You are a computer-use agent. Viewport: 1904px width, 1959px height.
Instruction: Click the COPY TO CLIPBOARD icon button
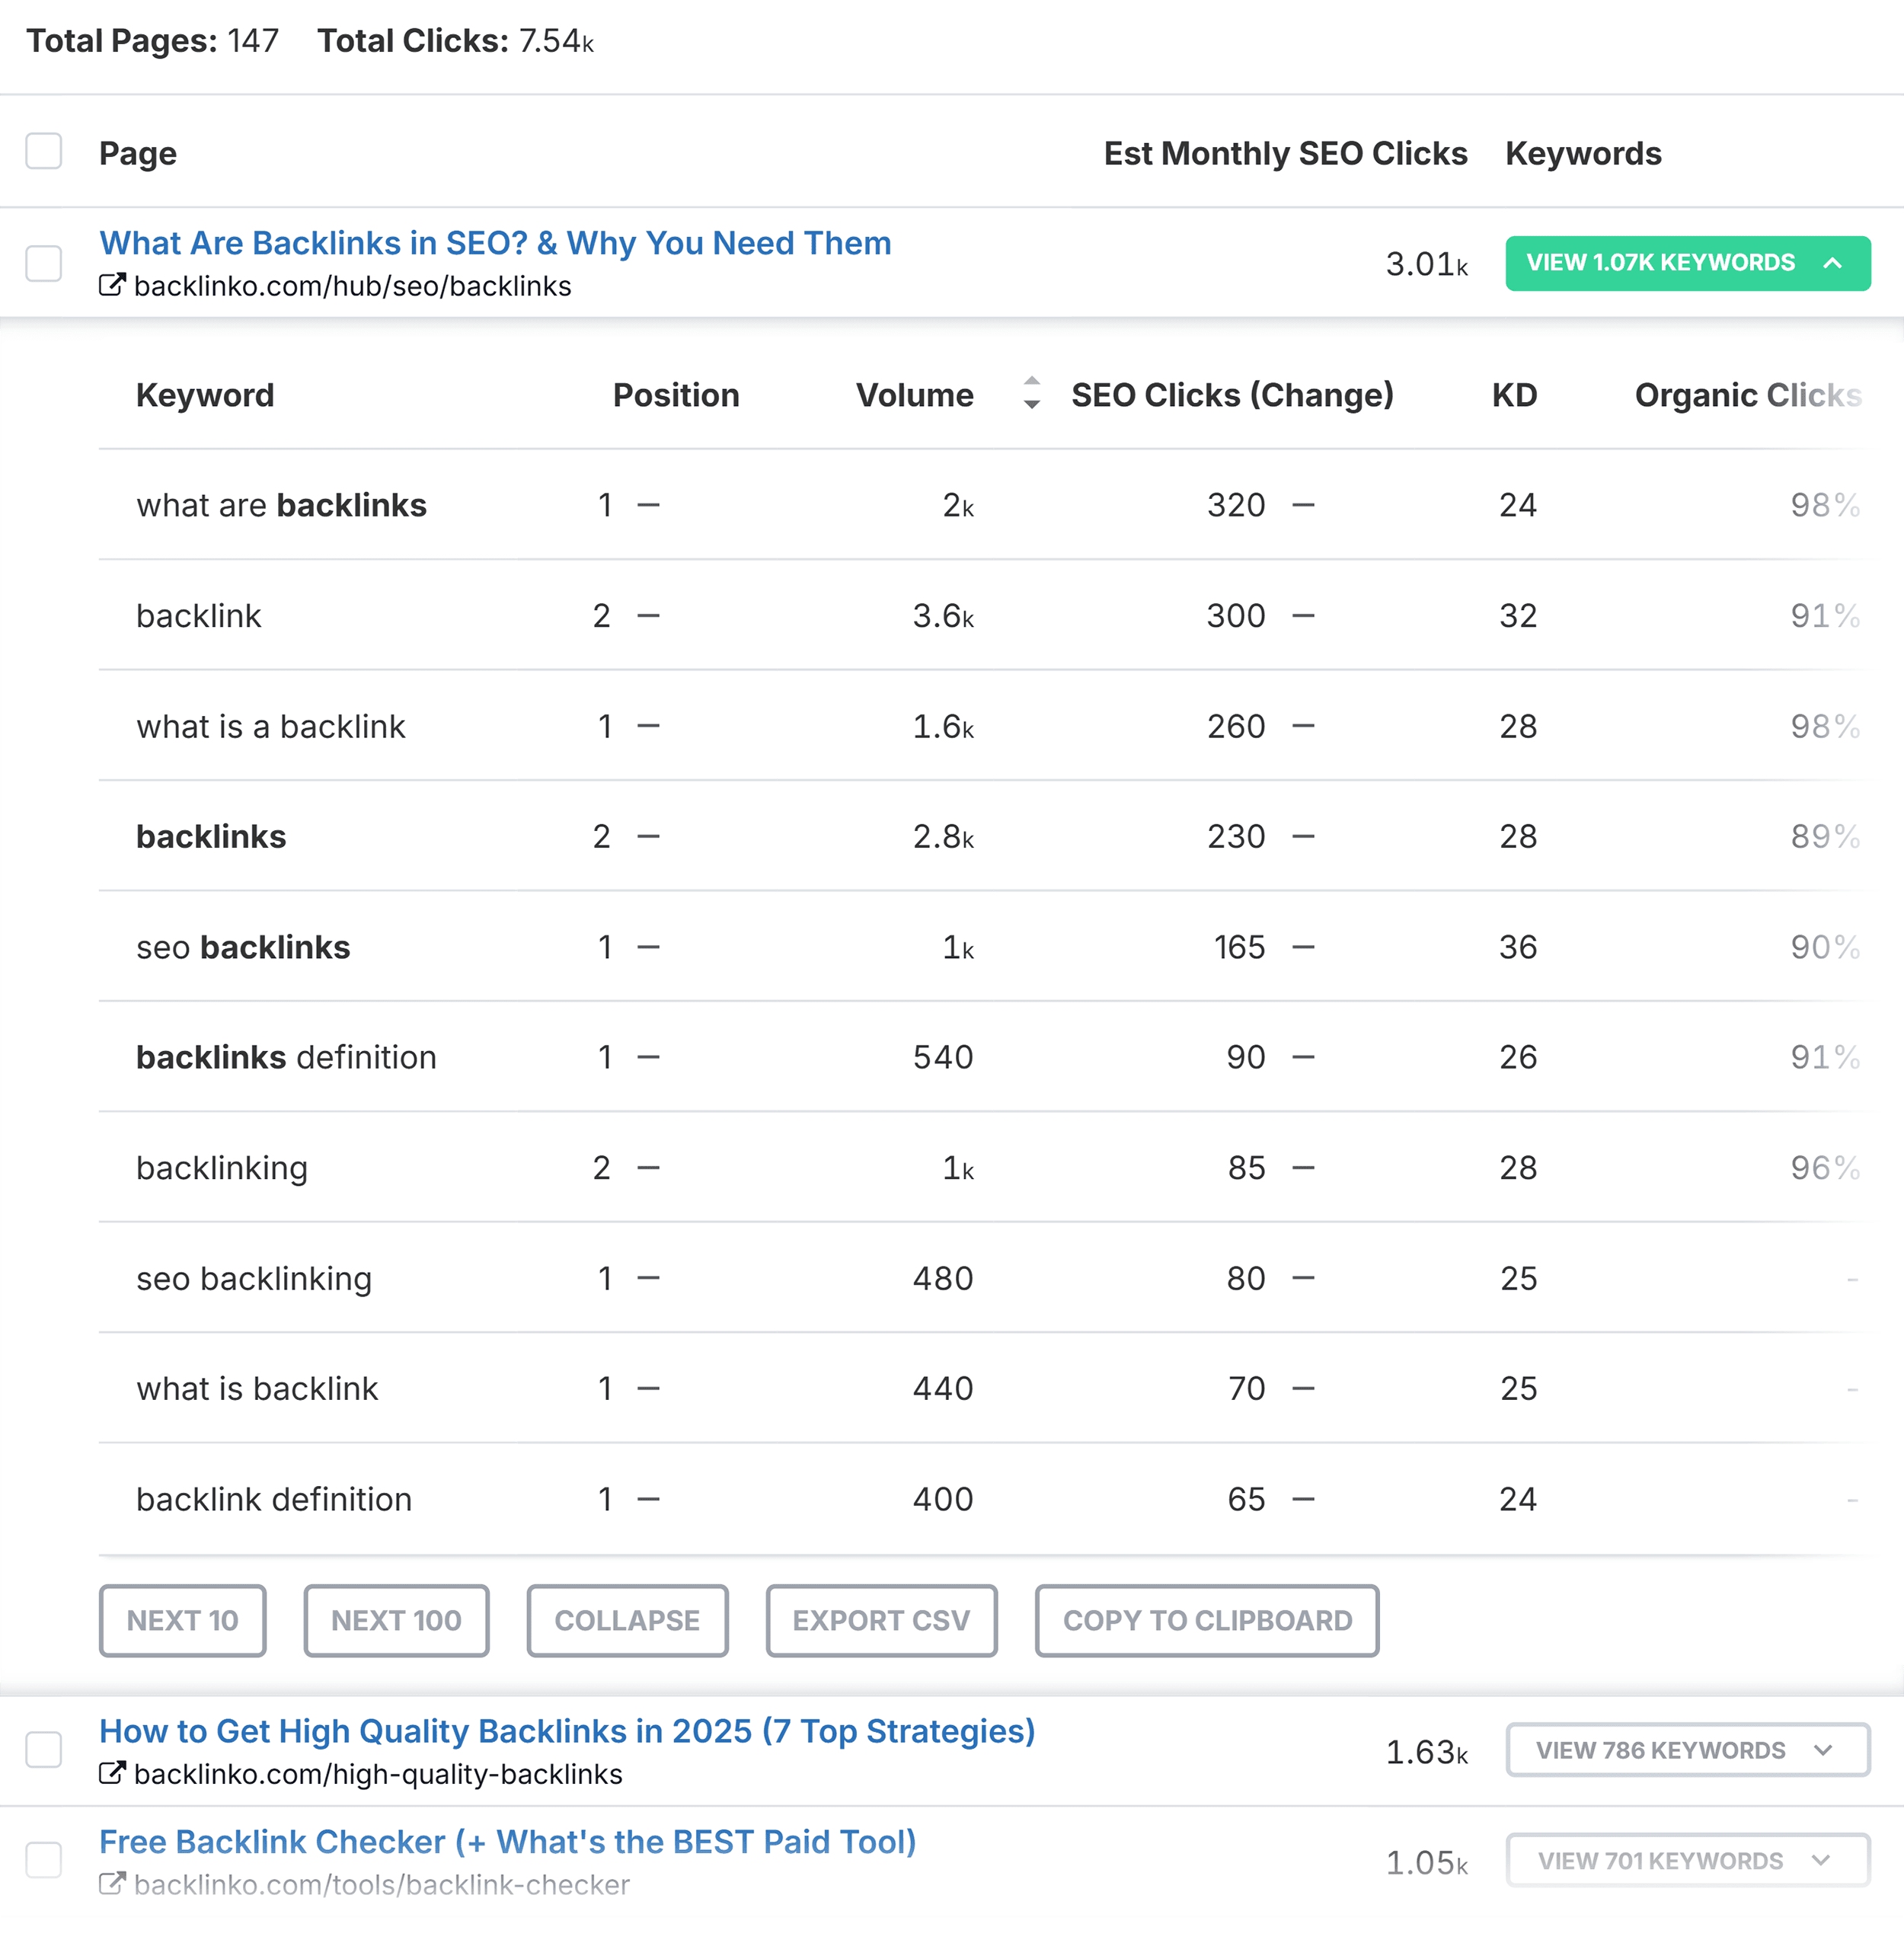(x=1206, y=1618)
